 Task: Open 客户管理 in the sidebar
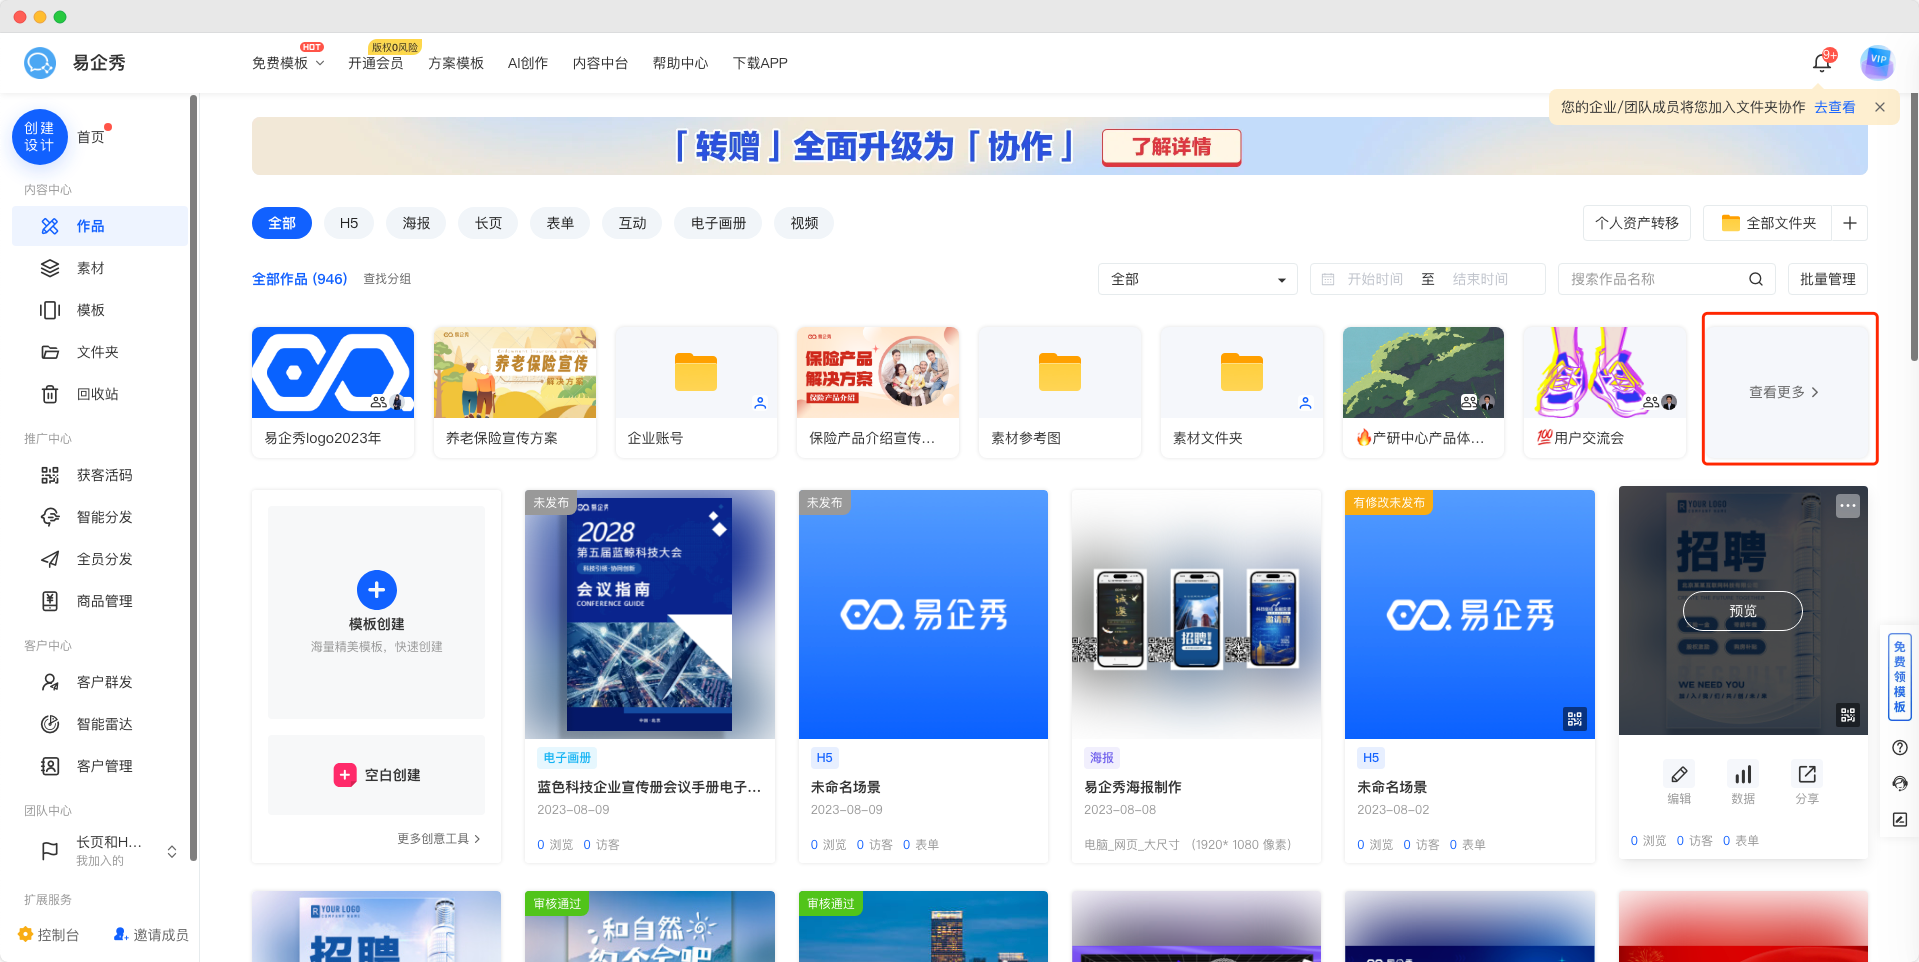[x=100, y=766]
